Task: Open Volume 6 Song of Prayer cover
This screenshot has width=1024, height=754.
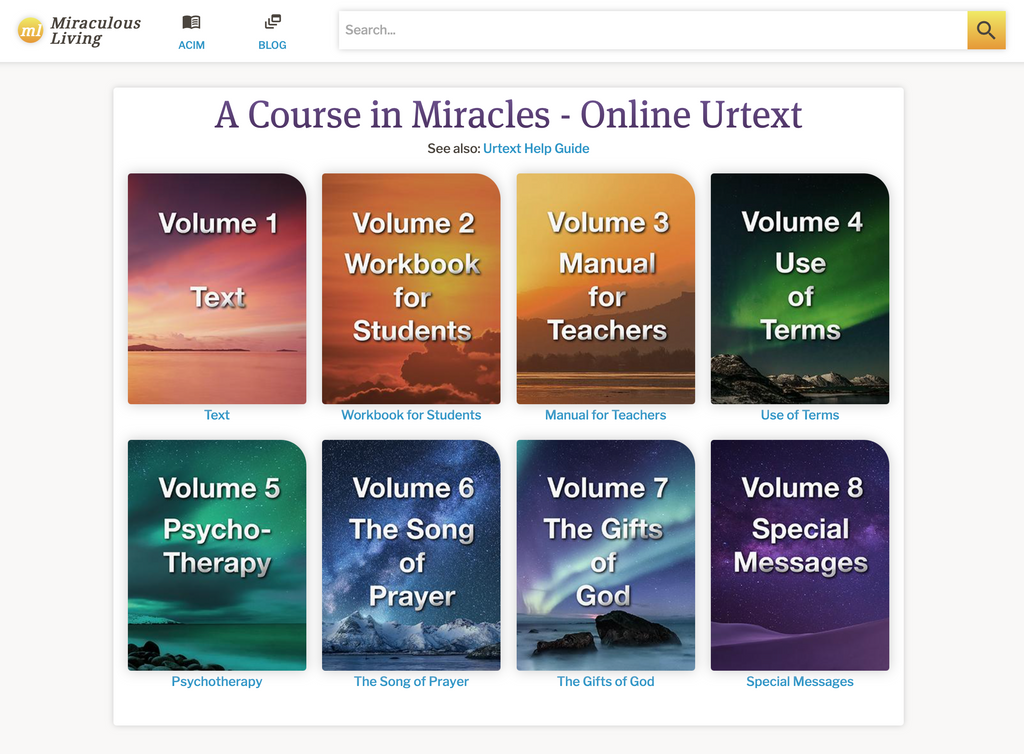Action: (x=411, y=555)
